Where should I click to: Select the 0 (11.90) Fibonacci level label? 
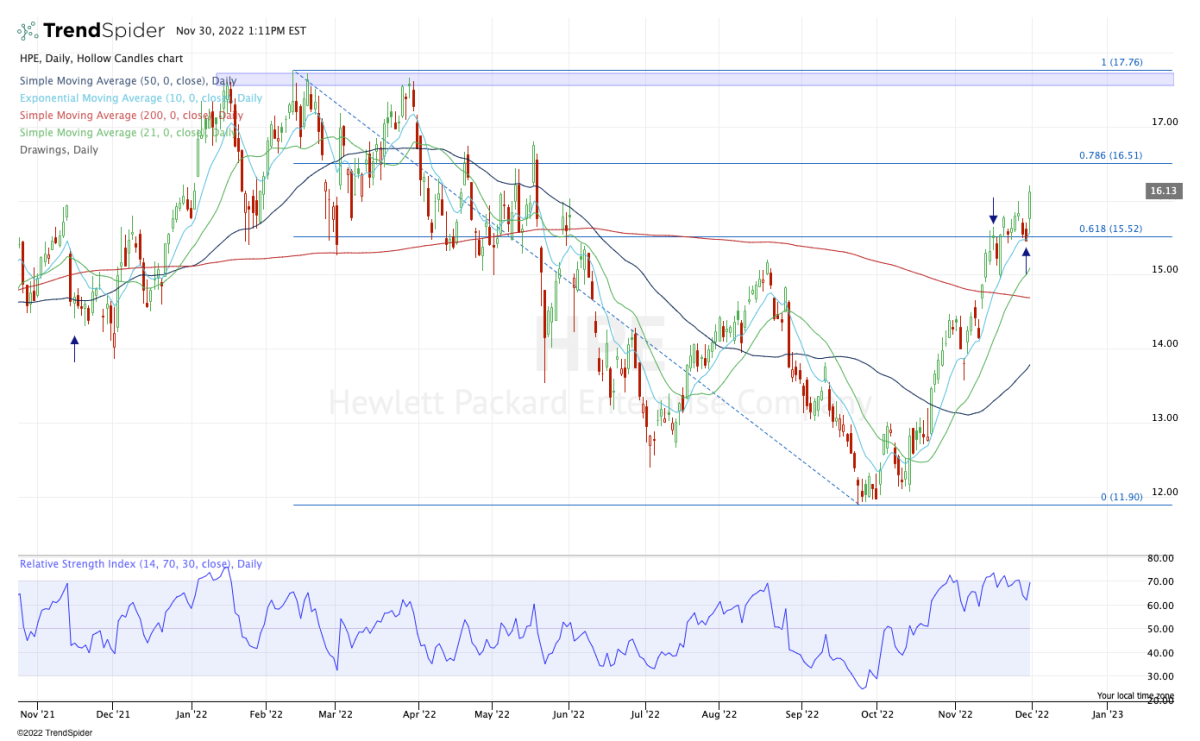(x=1120, y=497)
